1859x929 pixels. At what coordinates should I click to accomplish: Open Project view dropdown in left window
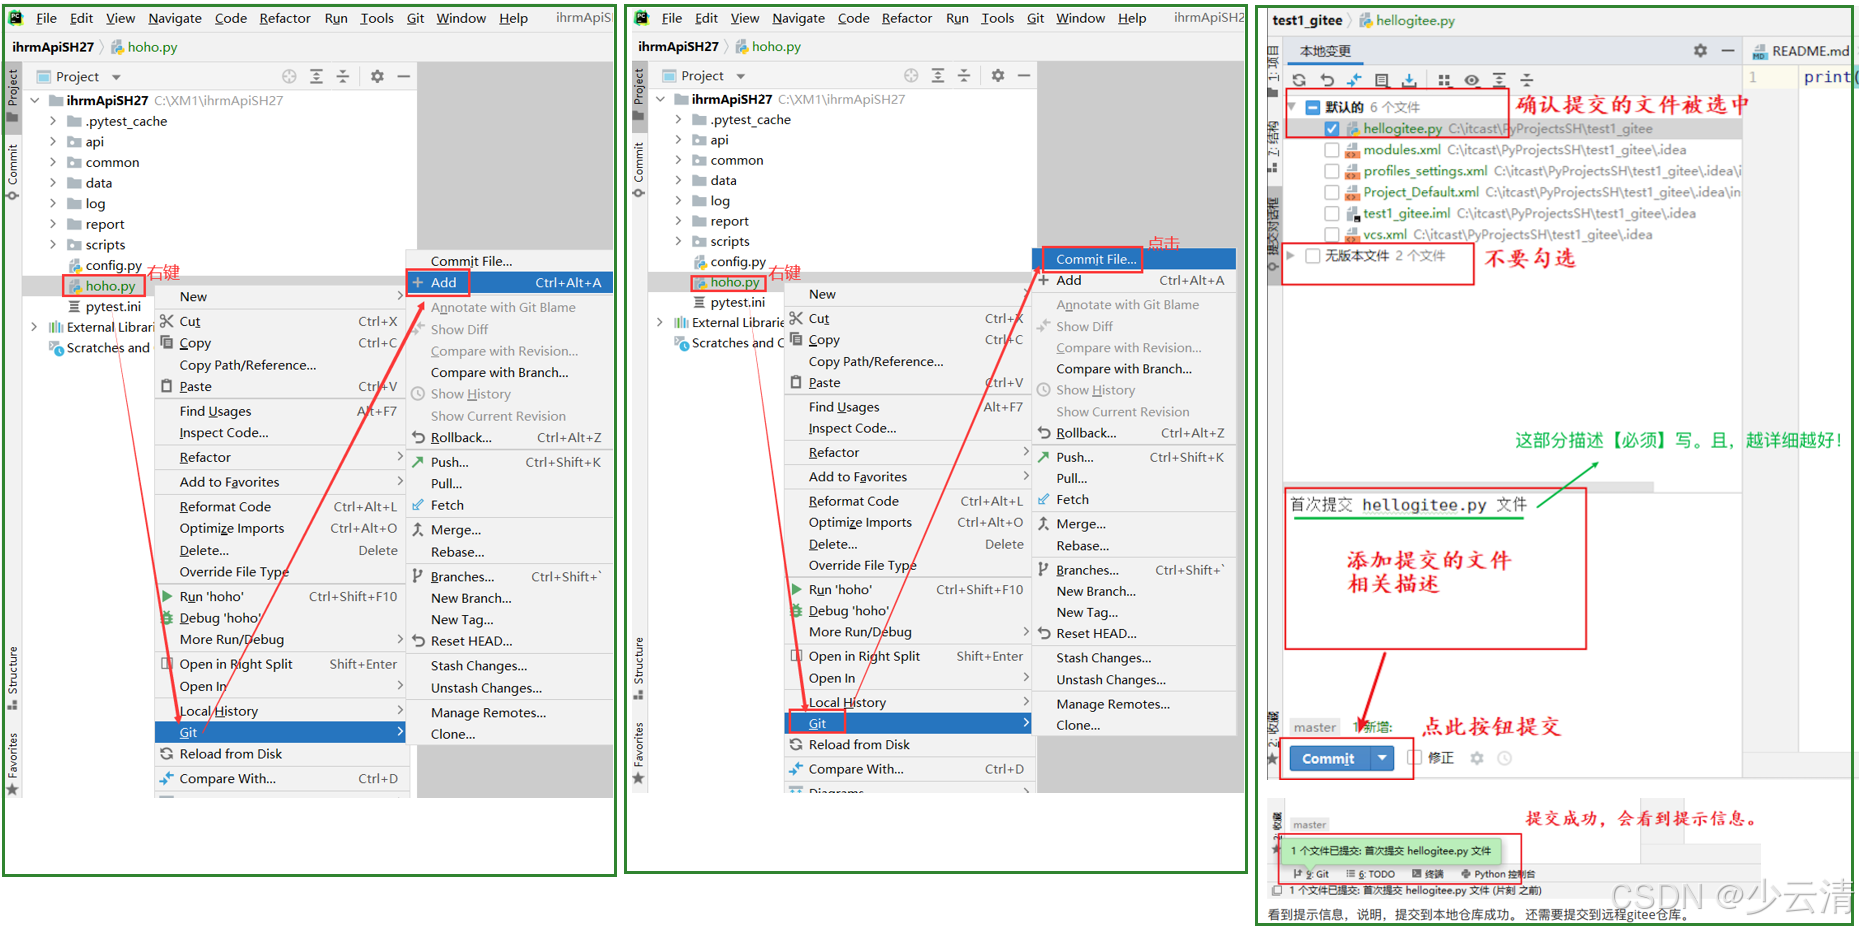point(116,77)
